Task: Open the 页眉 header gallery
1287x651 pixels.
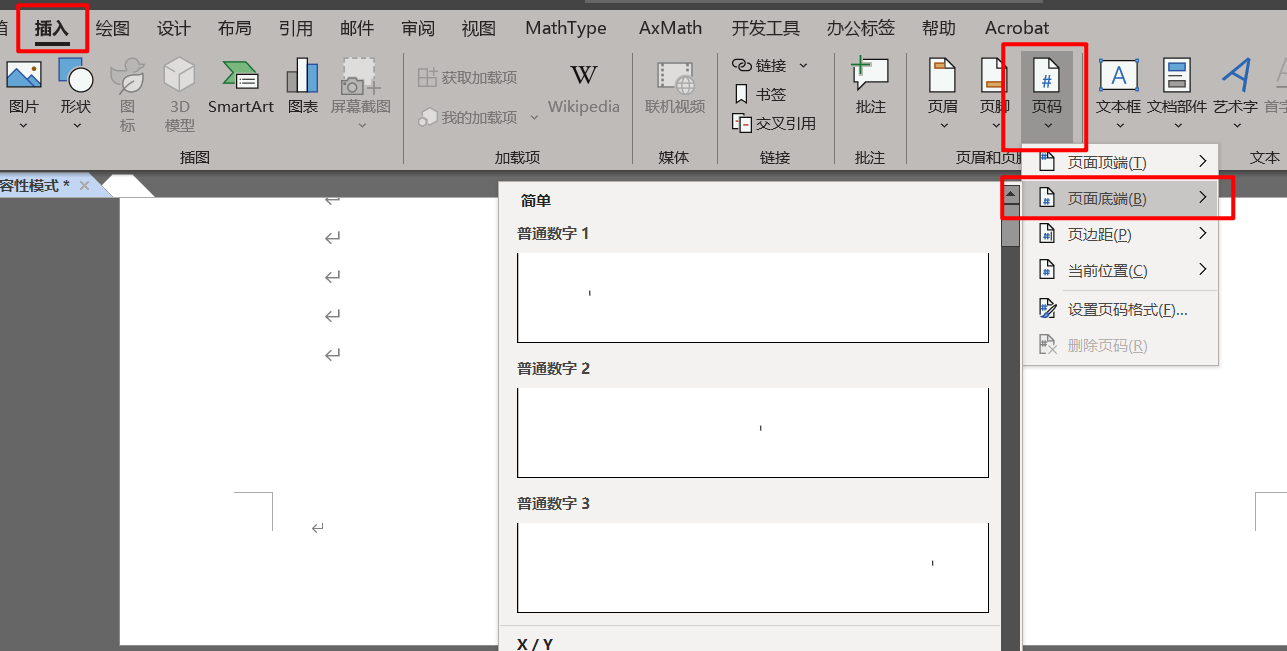Action: pyautogui.click(x=943, y=94)
